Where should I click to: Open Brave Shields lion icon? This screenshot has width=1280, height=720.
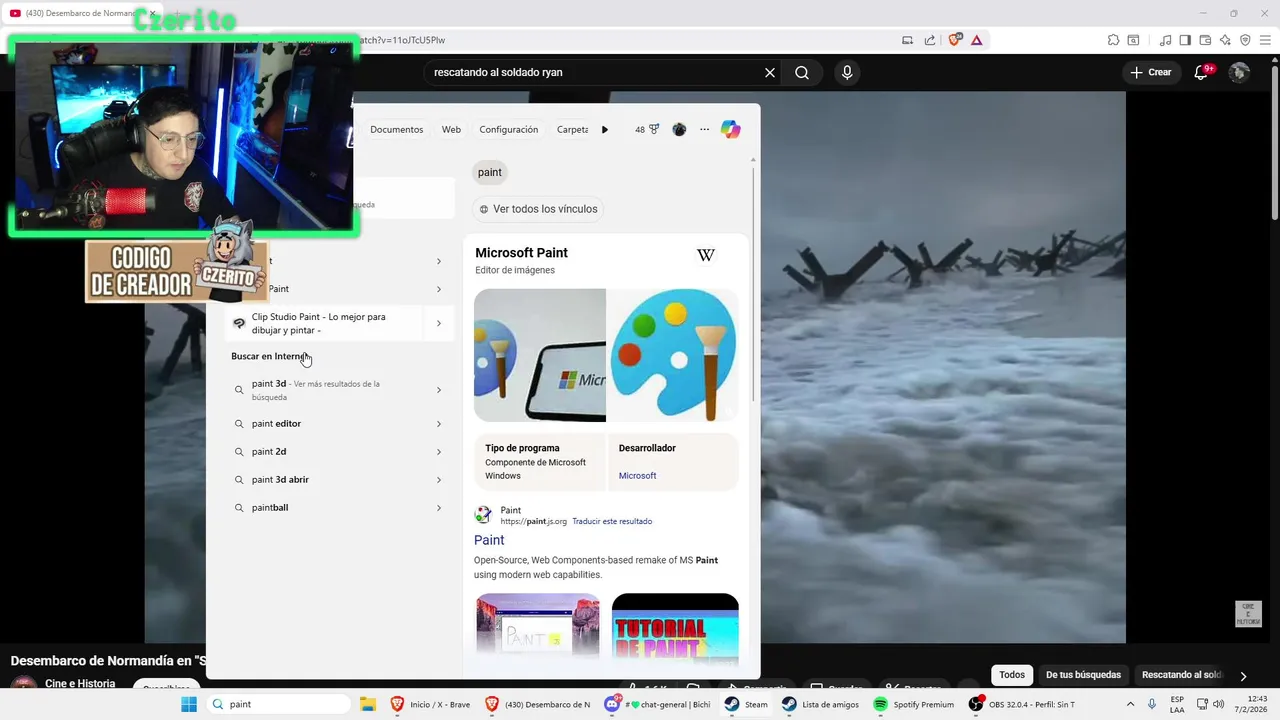point(954,40)
